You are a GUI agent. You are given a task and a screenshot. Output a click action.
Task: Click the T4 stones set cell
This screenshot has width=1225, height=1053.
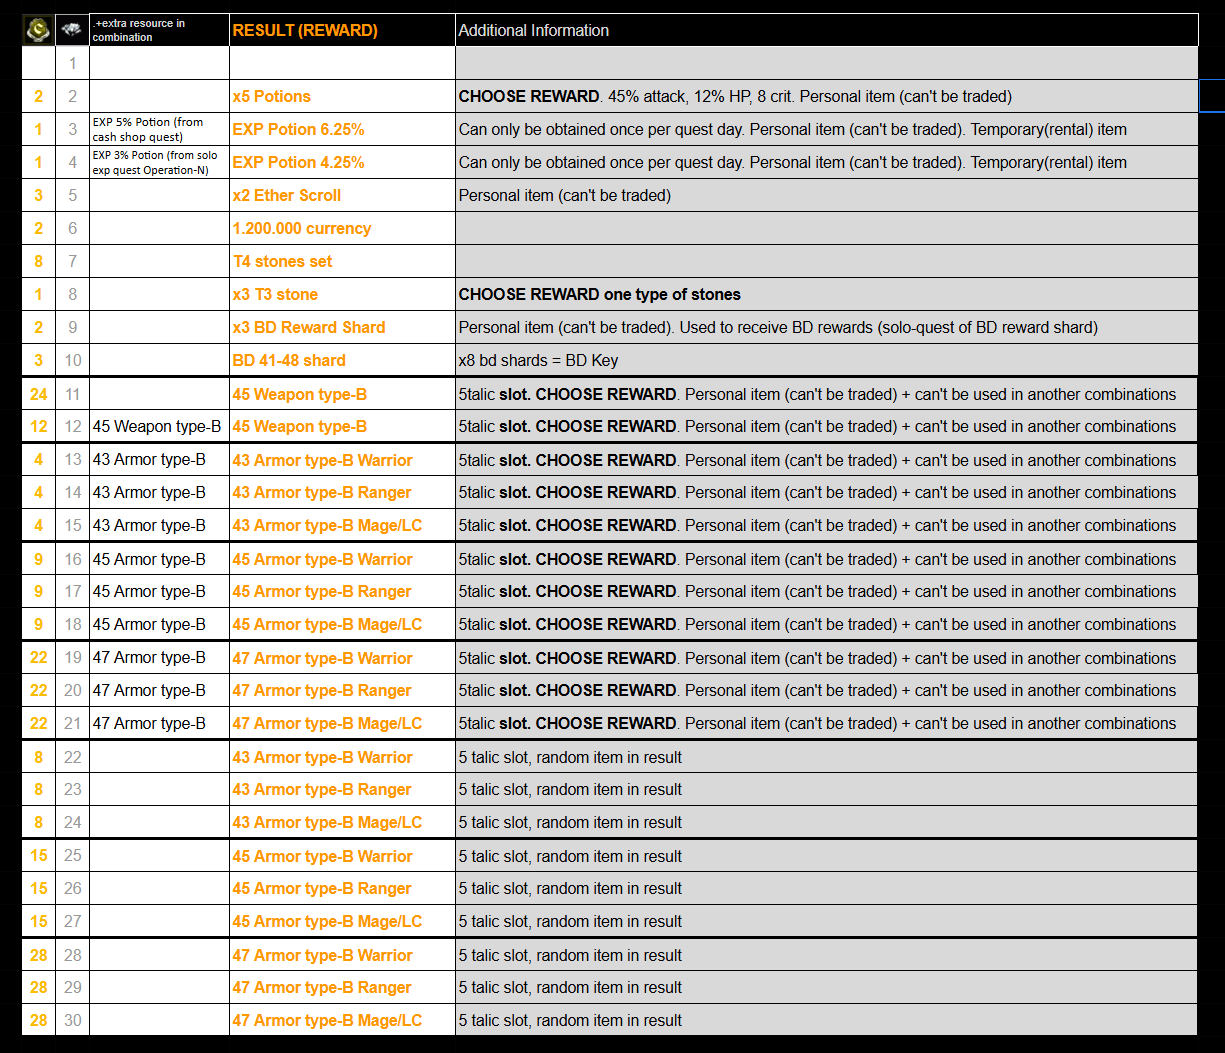click(x=282, y=261)
